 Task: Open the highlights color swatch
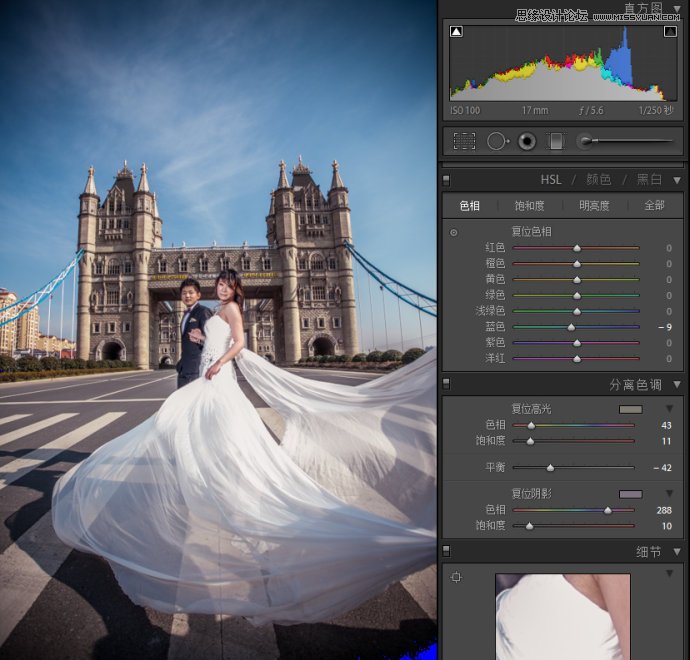pyautogui.click(x=630, y=409)
